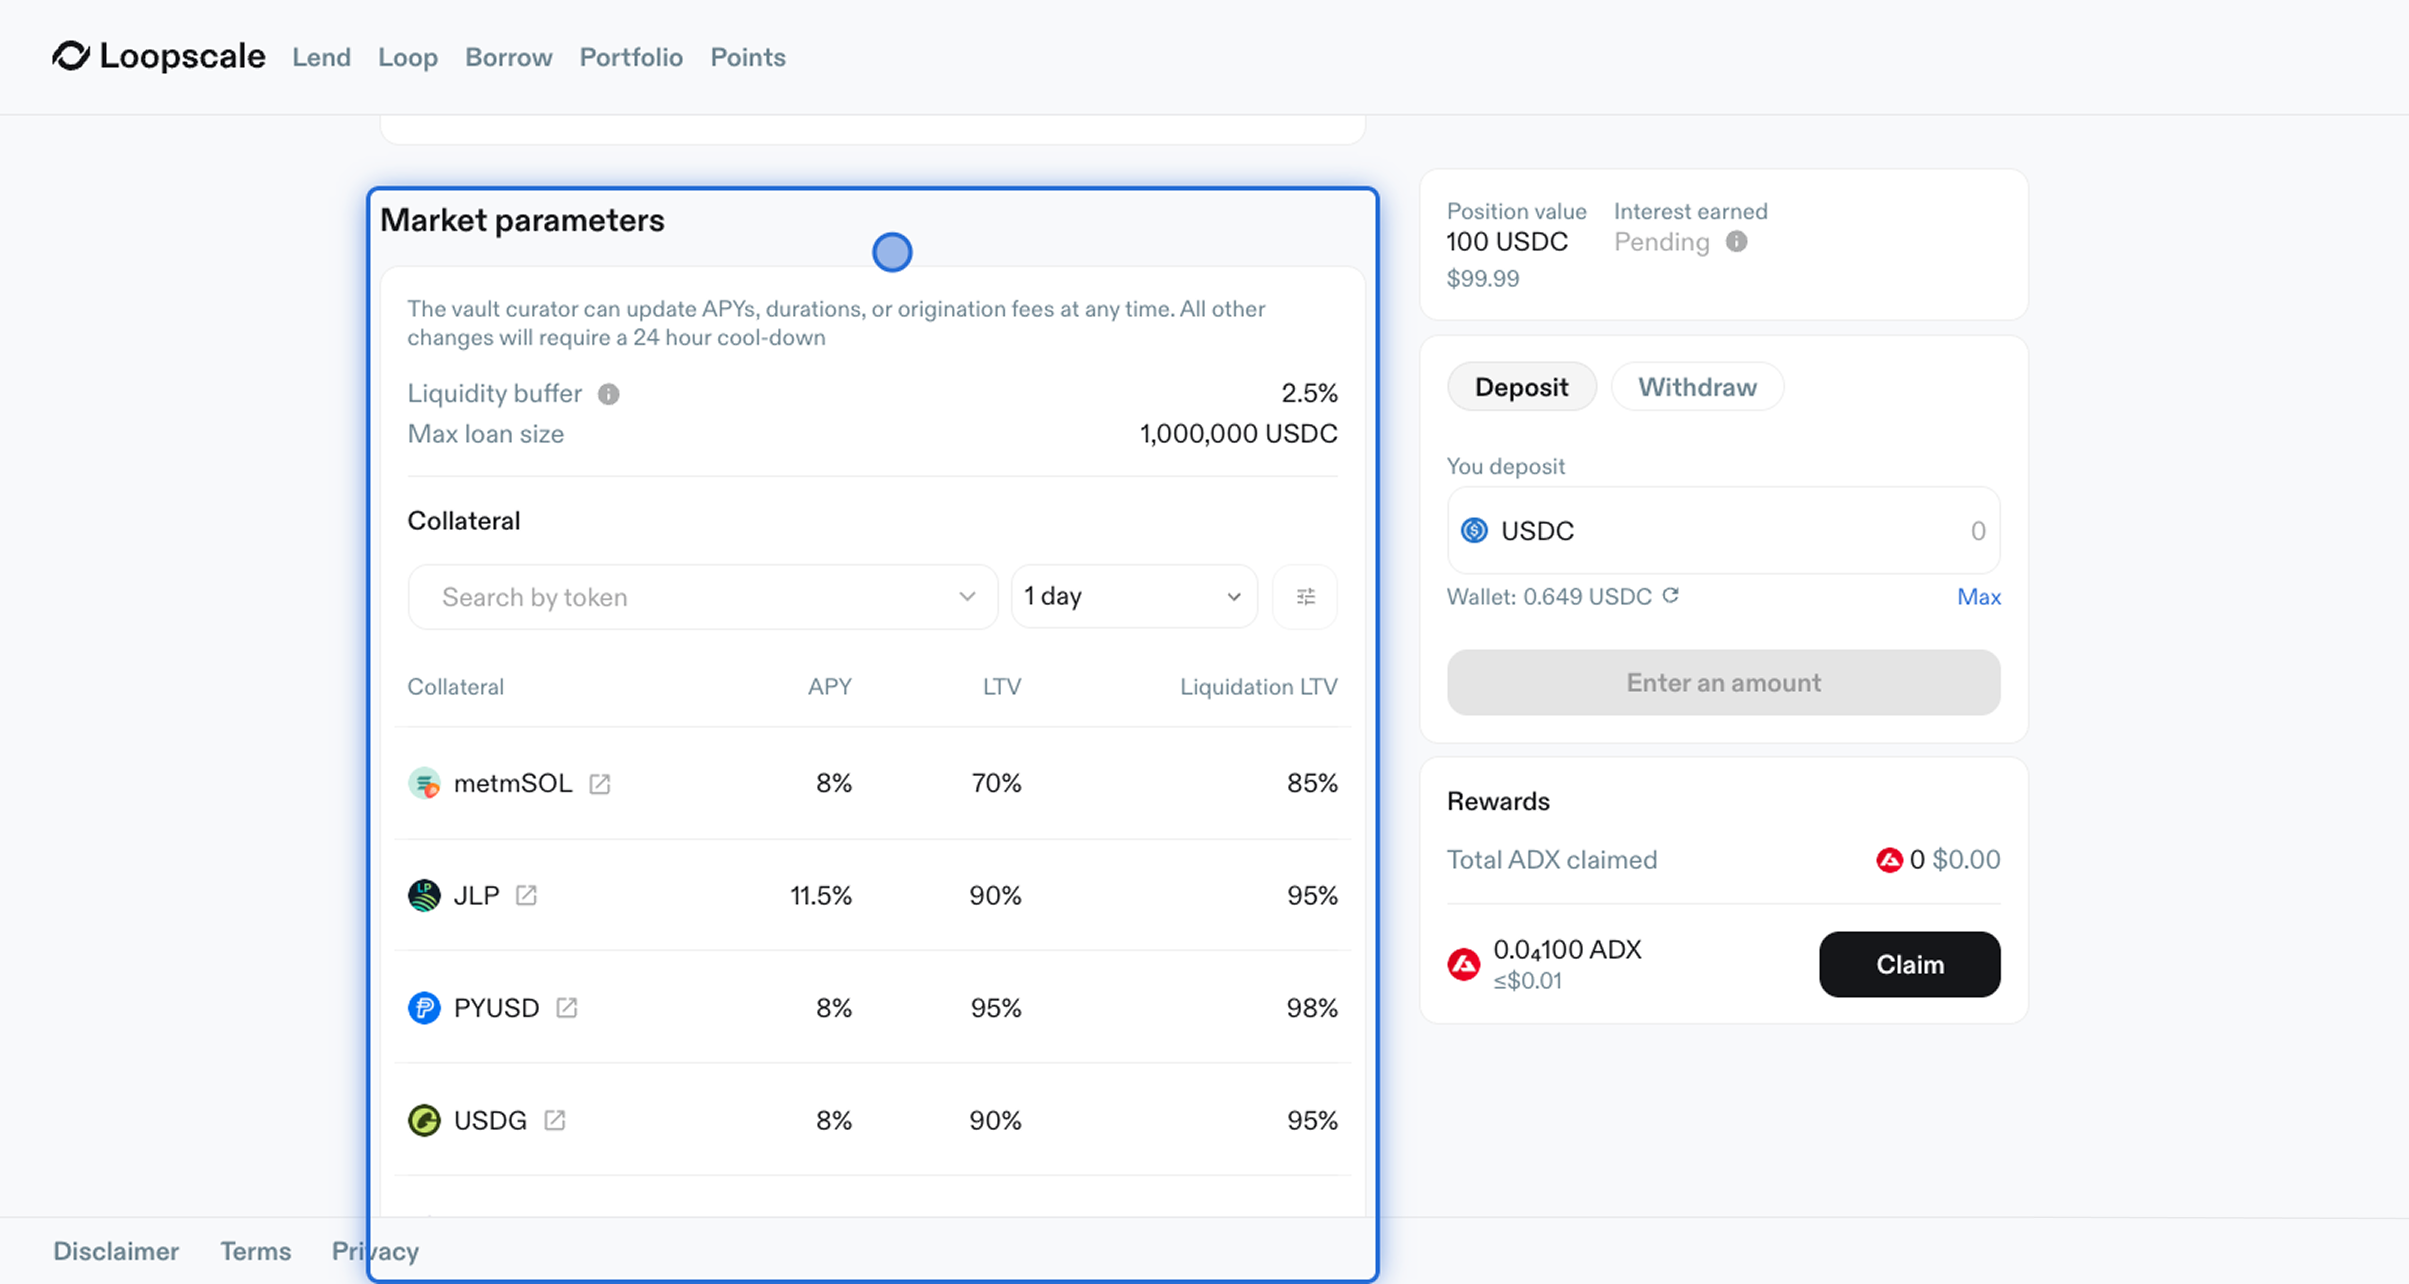Image resolution: width=2409 pixels, height=1284 pixels.
Task: Switch to Deposit mode
Action: pyautogui.click(x=1521, y=387)
